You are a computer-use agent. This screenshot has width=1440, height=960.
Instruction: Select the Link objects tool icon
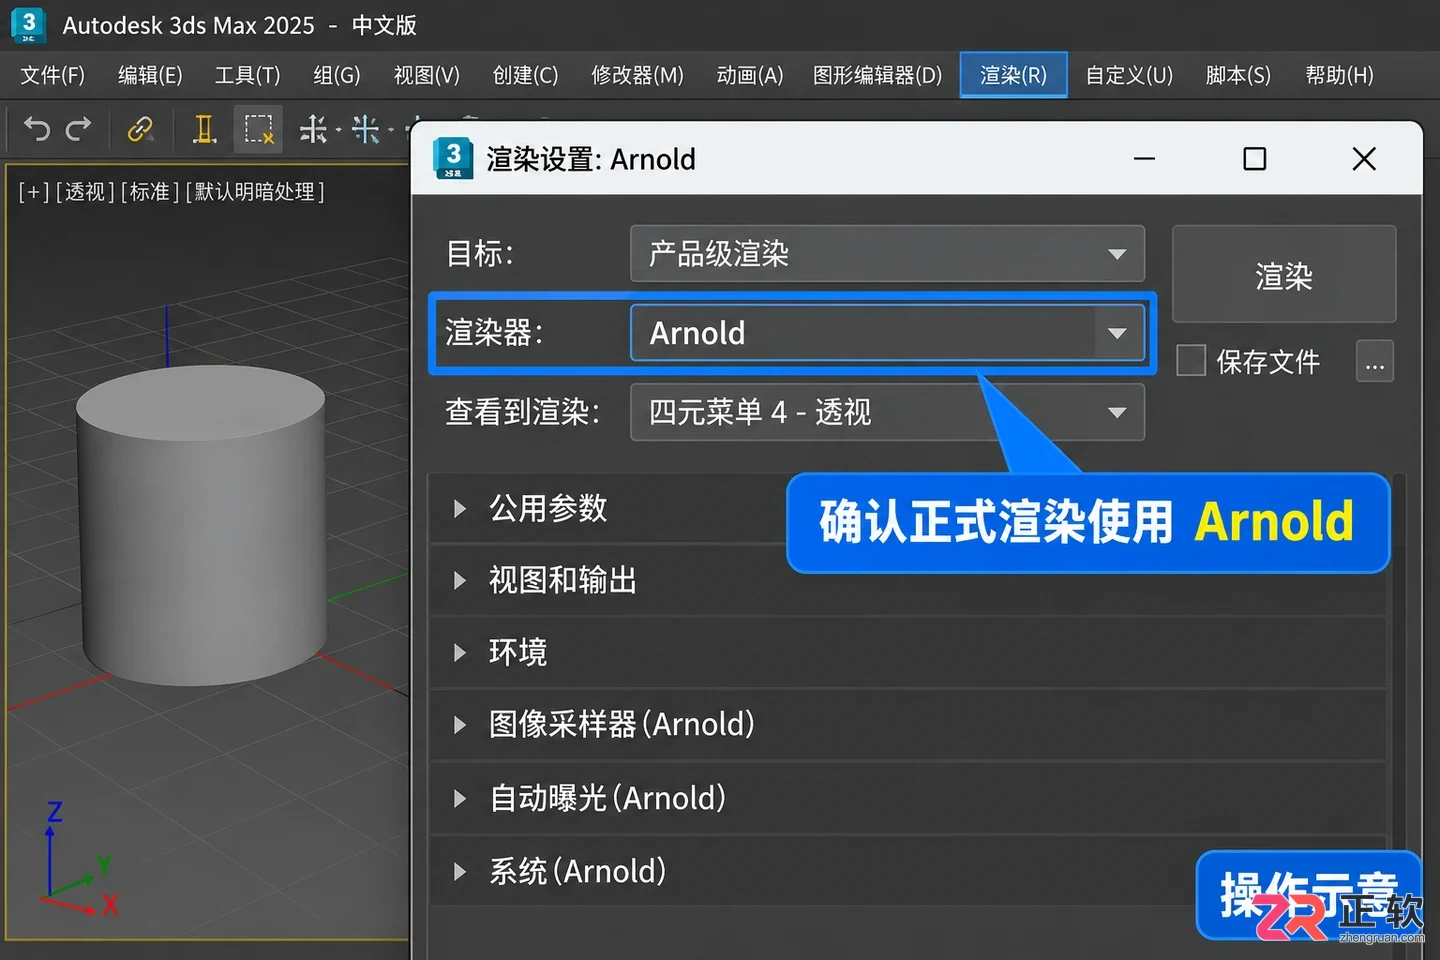click(140, 129)
